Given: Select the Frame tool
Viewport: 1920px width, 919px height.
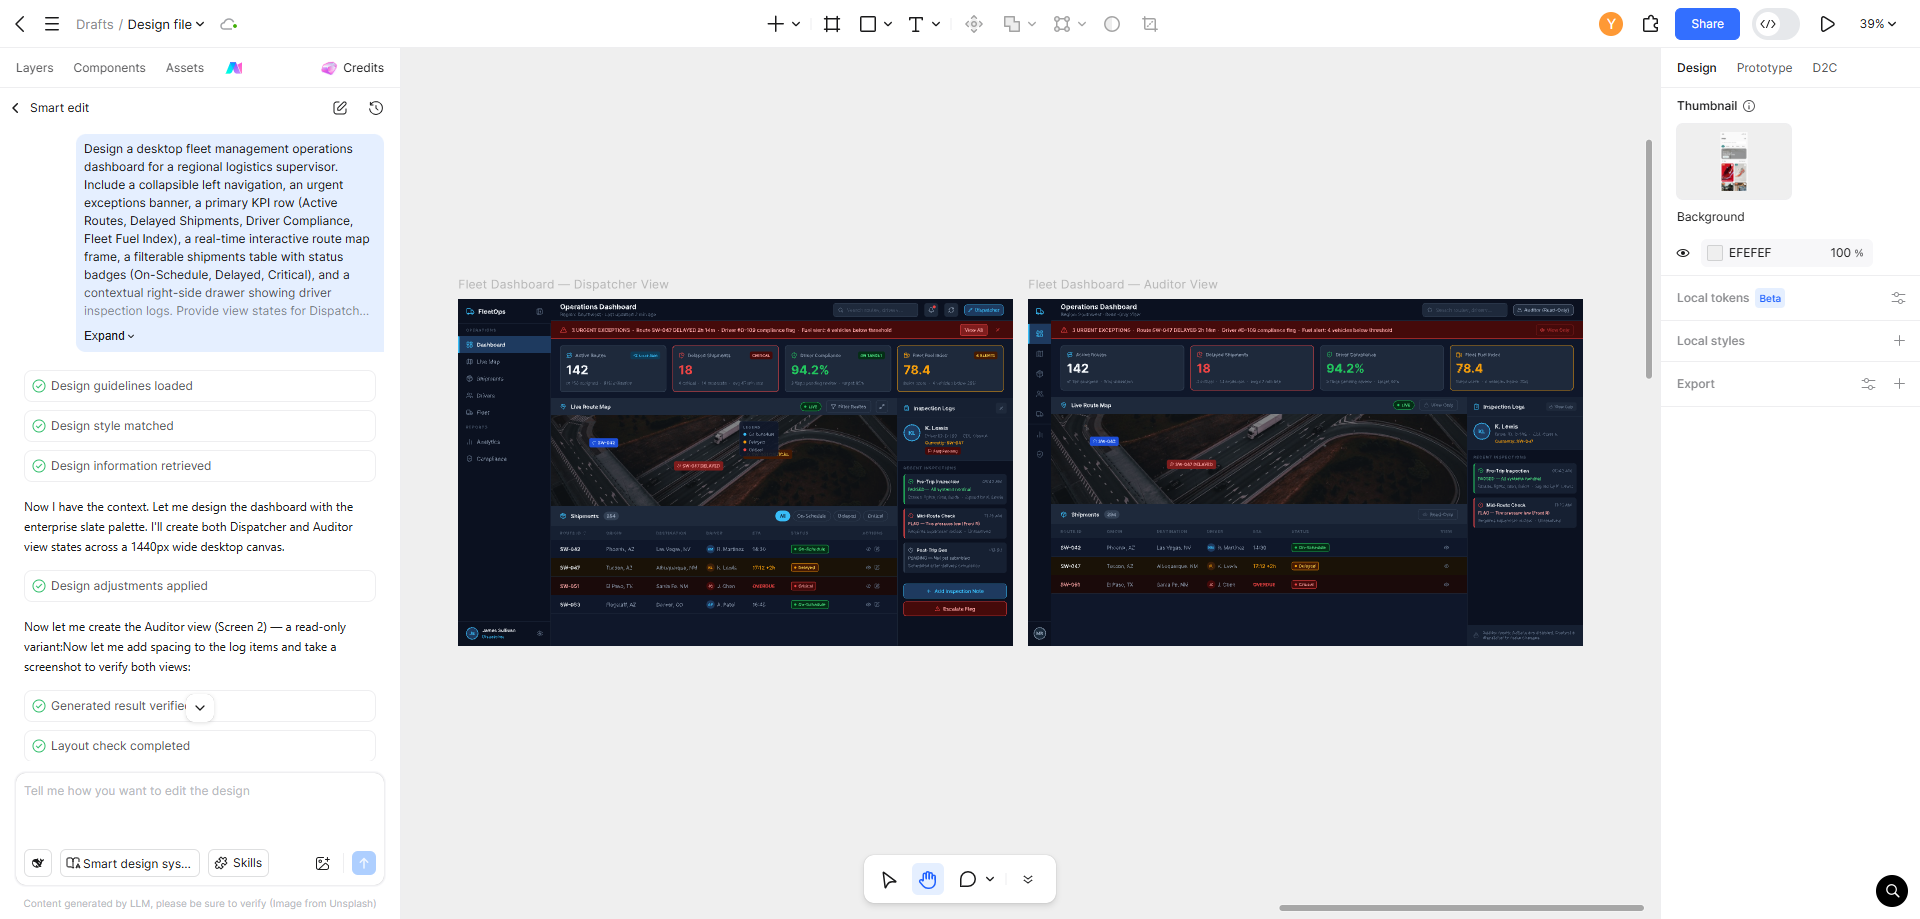Looking at the screenshot, I should [832, 24].
